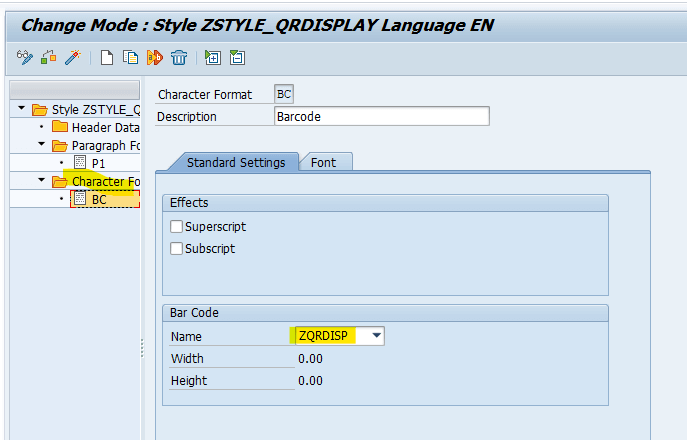Click the Description field containing Barcode
This screenshot has width=687, height=440.
click(382, 116)
